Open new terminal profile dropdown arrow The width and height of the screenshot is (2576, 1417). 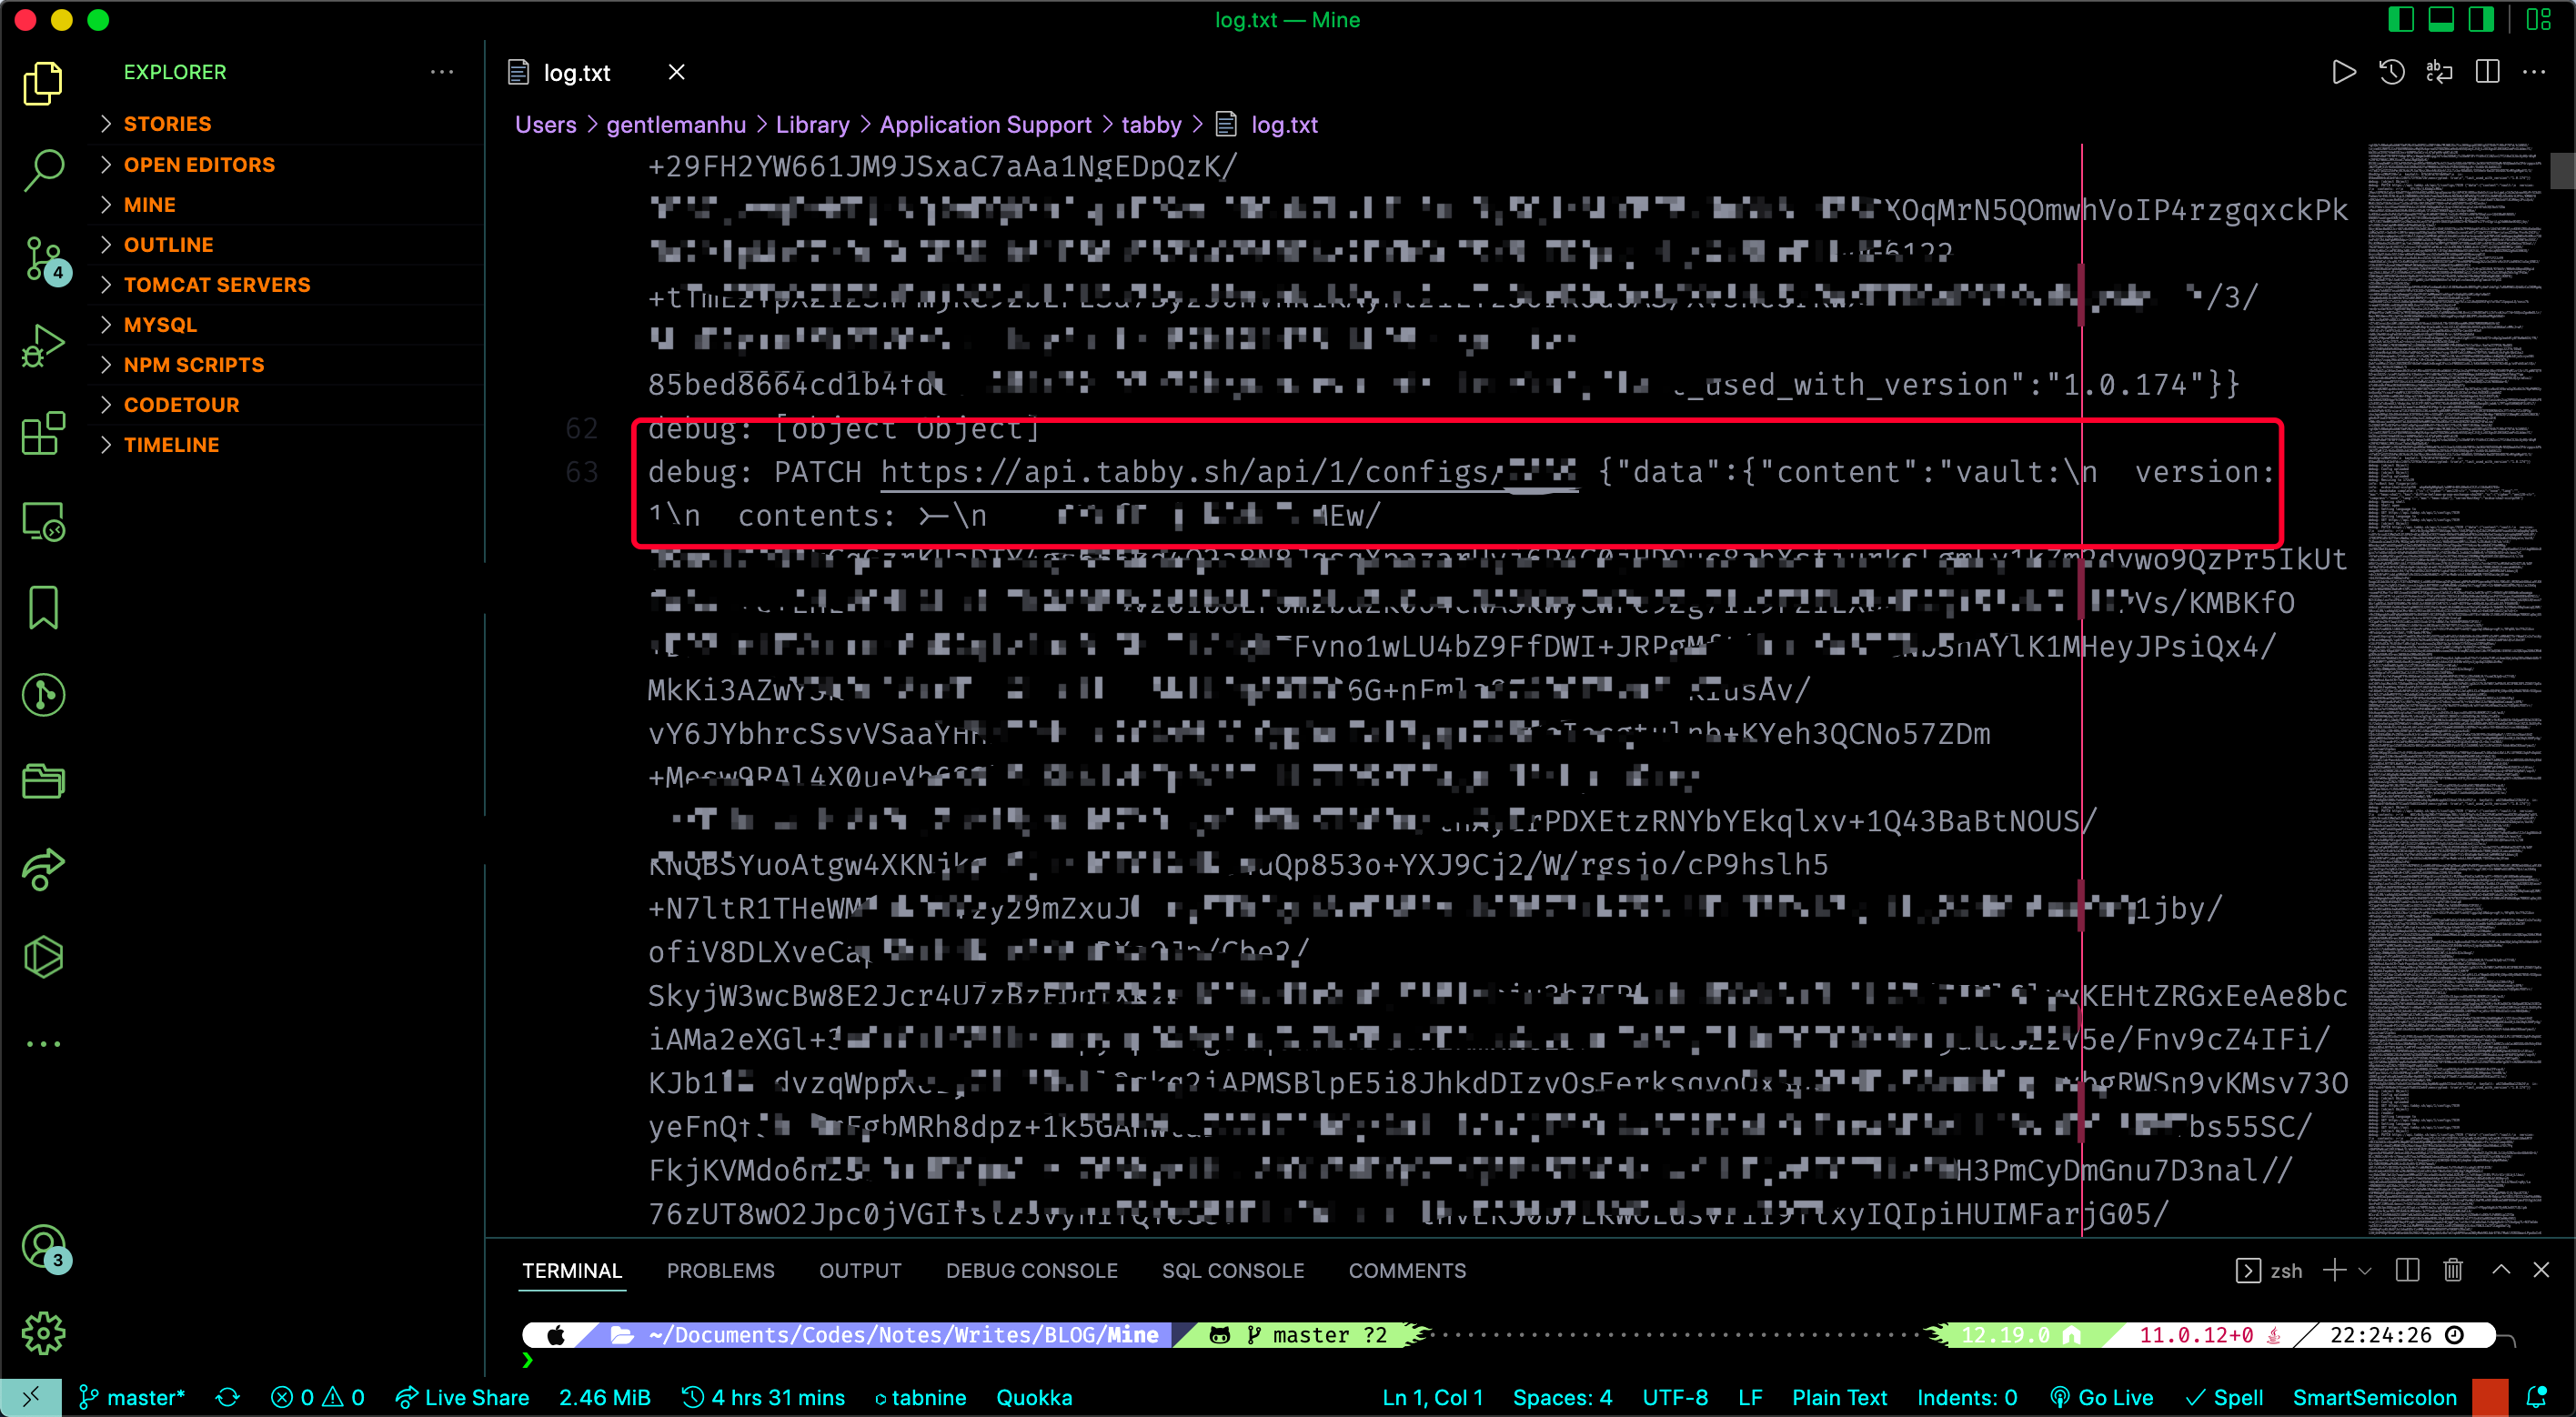pos(2365,1270)
